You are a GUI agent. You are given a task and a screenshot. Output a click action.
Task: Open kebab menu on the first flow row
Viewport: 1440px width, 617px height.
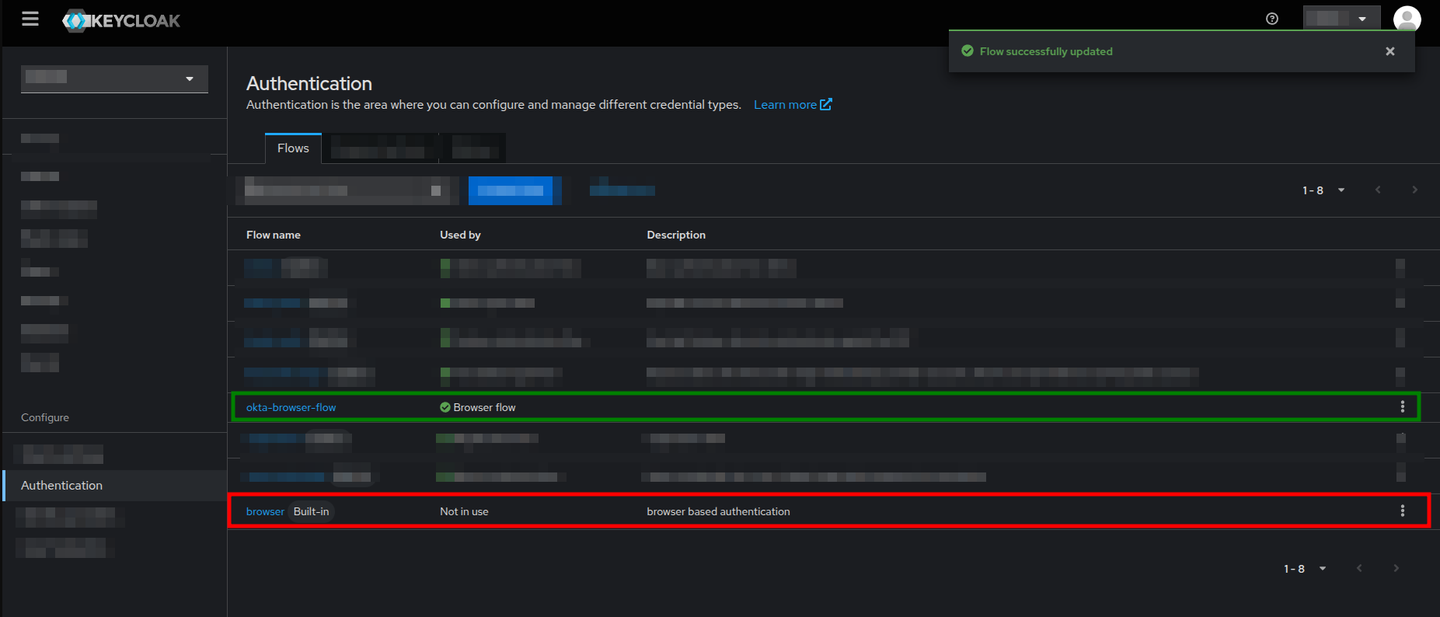(1402, 267)
